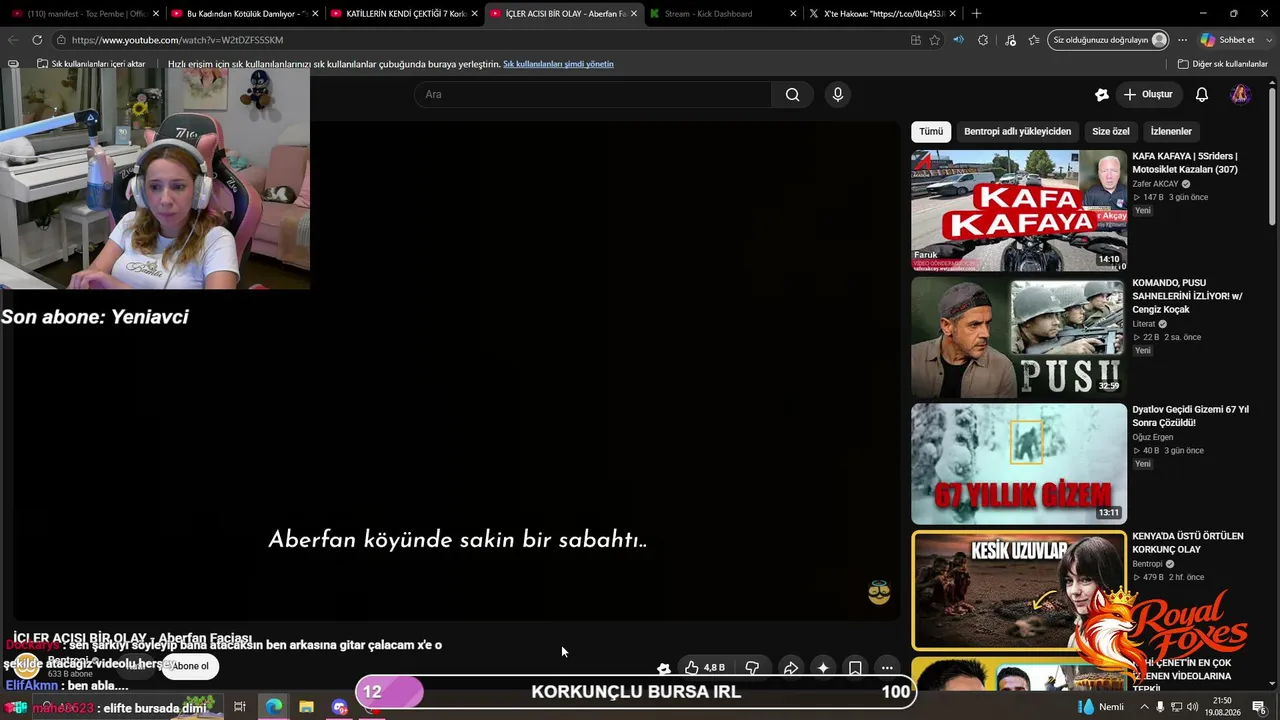This screenshot has width=1280, height=720.
Task: Close the manifest - Toz Pembe tab
Action: (x=156, y=14)
